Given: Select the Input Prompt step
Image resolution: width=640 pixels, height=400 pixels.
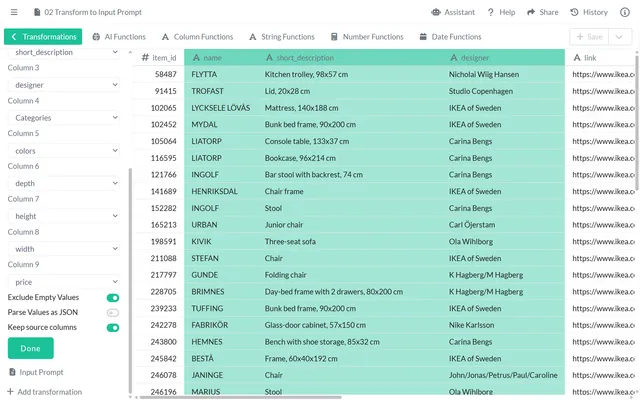Looking at the screenshot, I should (x=41, y=372).
